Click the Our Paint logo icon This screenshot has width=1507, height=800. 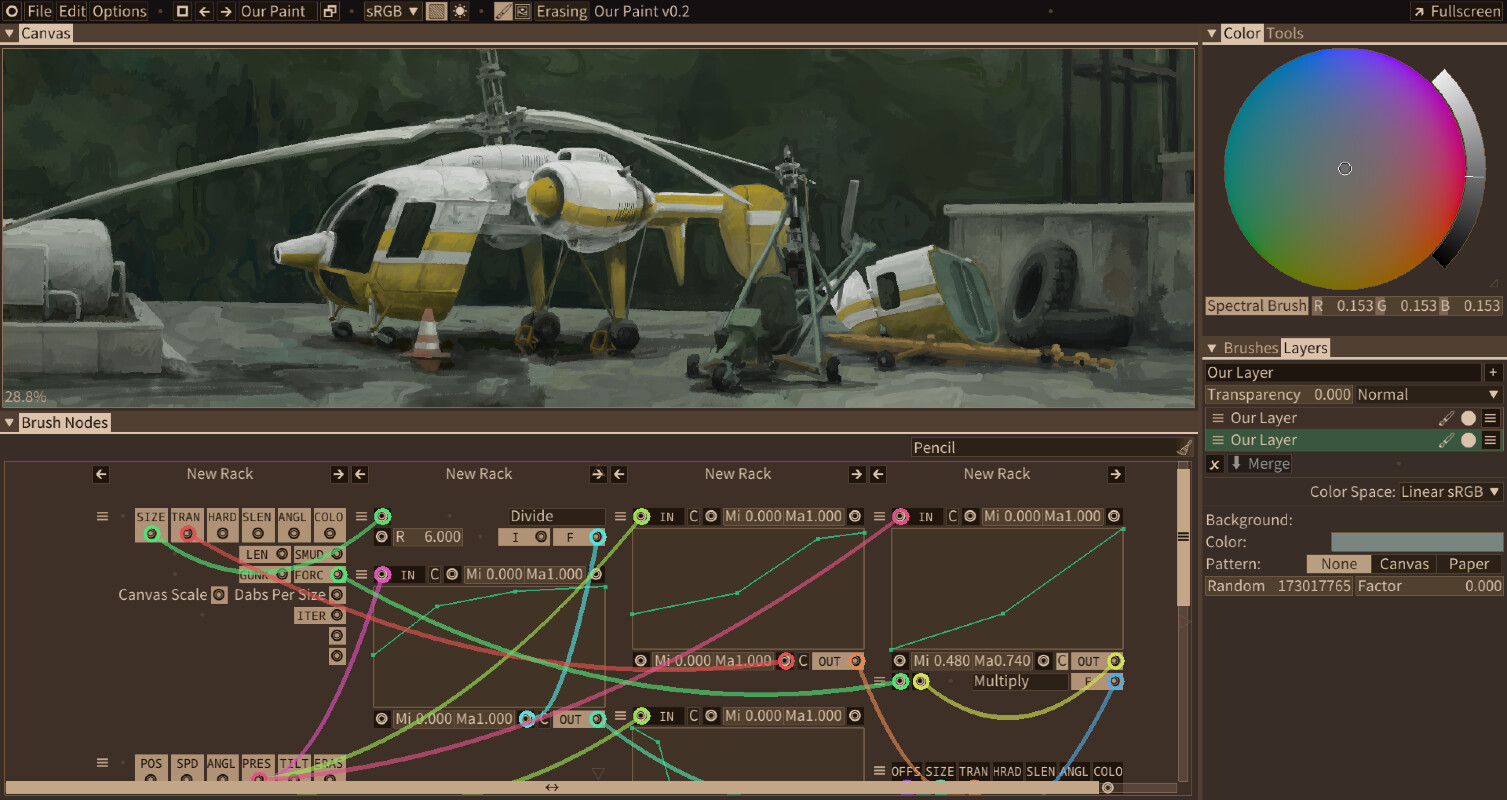[13, 12]
